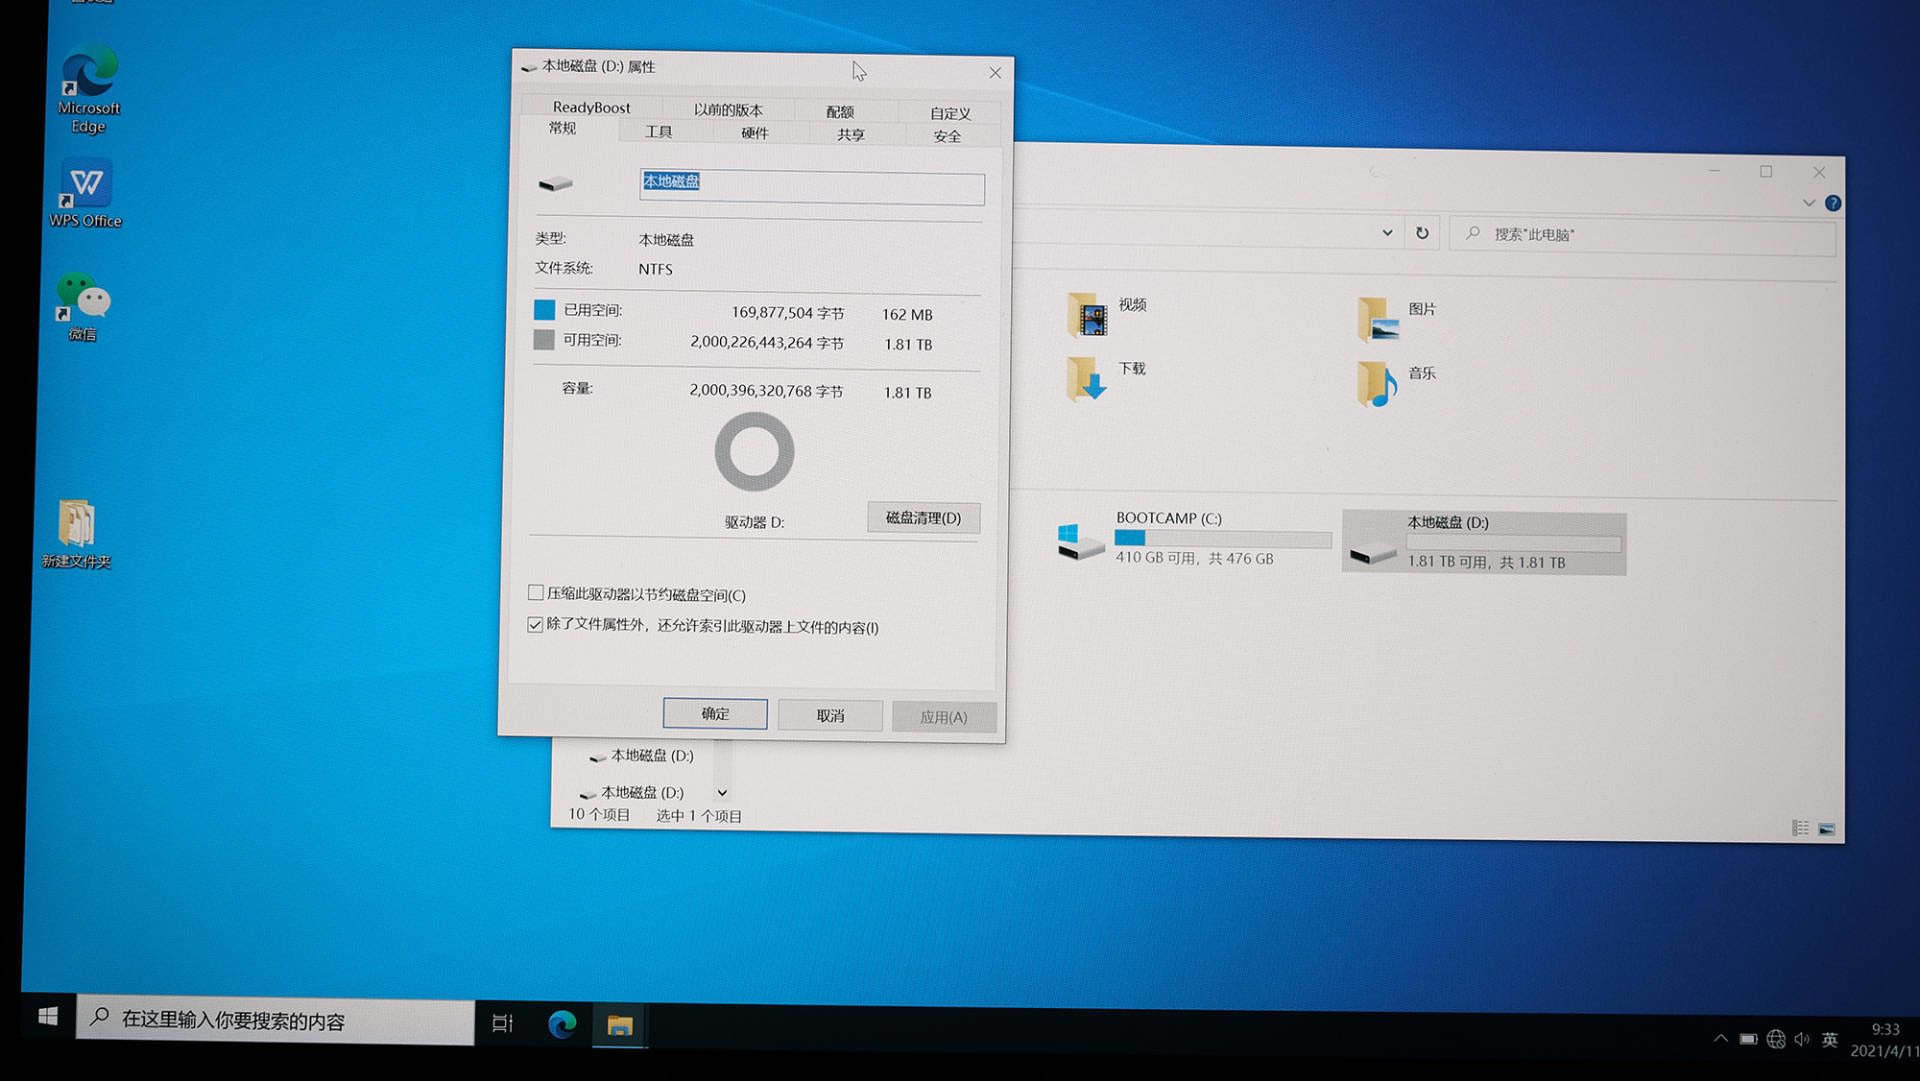
Task: Switch to the 以前的版本 tab
Action: pyautogui.click(x=728, y=110)
